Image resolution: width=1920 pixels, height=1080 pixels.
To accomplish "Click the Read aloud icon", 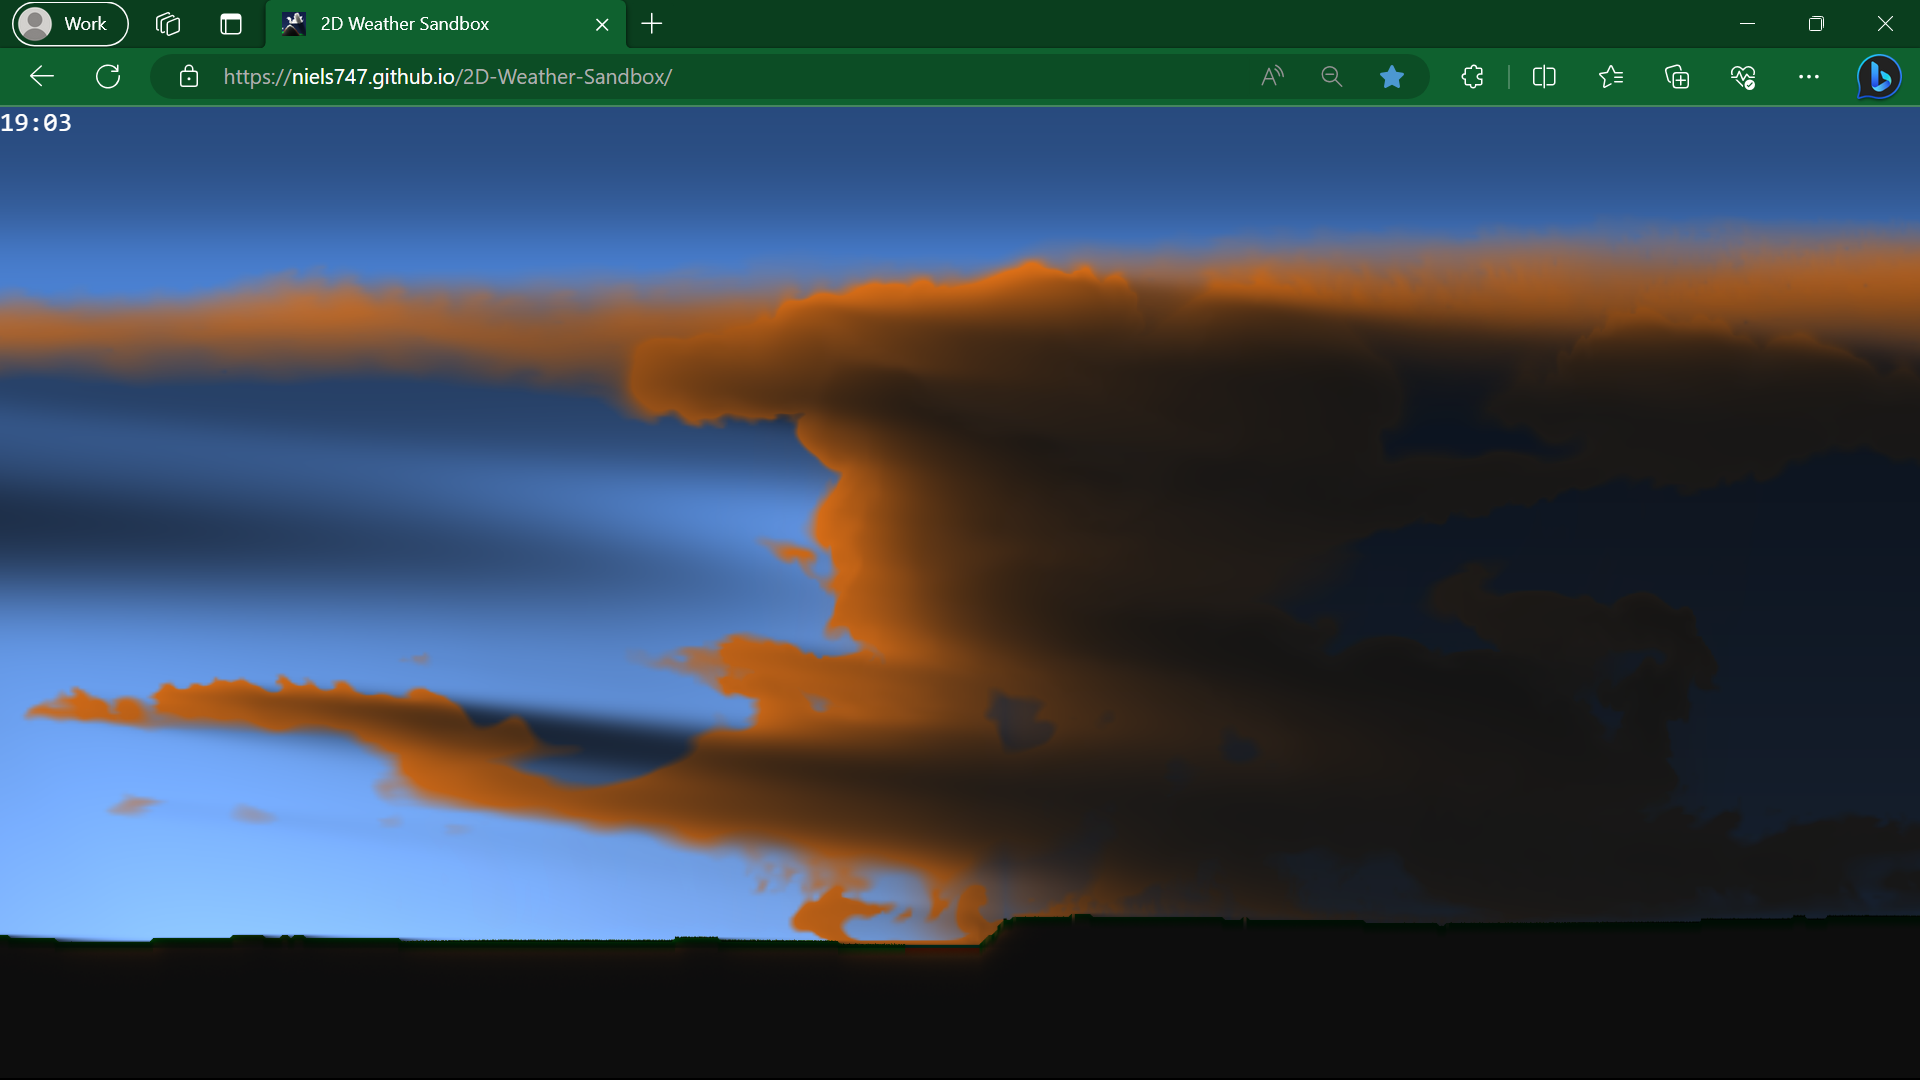I will [x=1272, y=77].
